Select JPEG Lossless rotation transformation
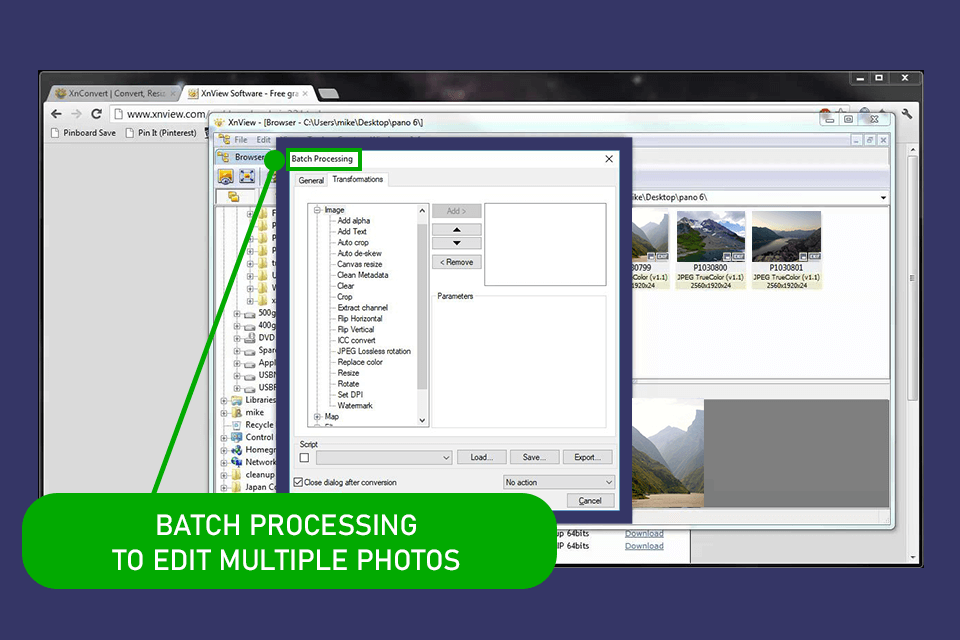The image size is (960, 640). [374, 352]
